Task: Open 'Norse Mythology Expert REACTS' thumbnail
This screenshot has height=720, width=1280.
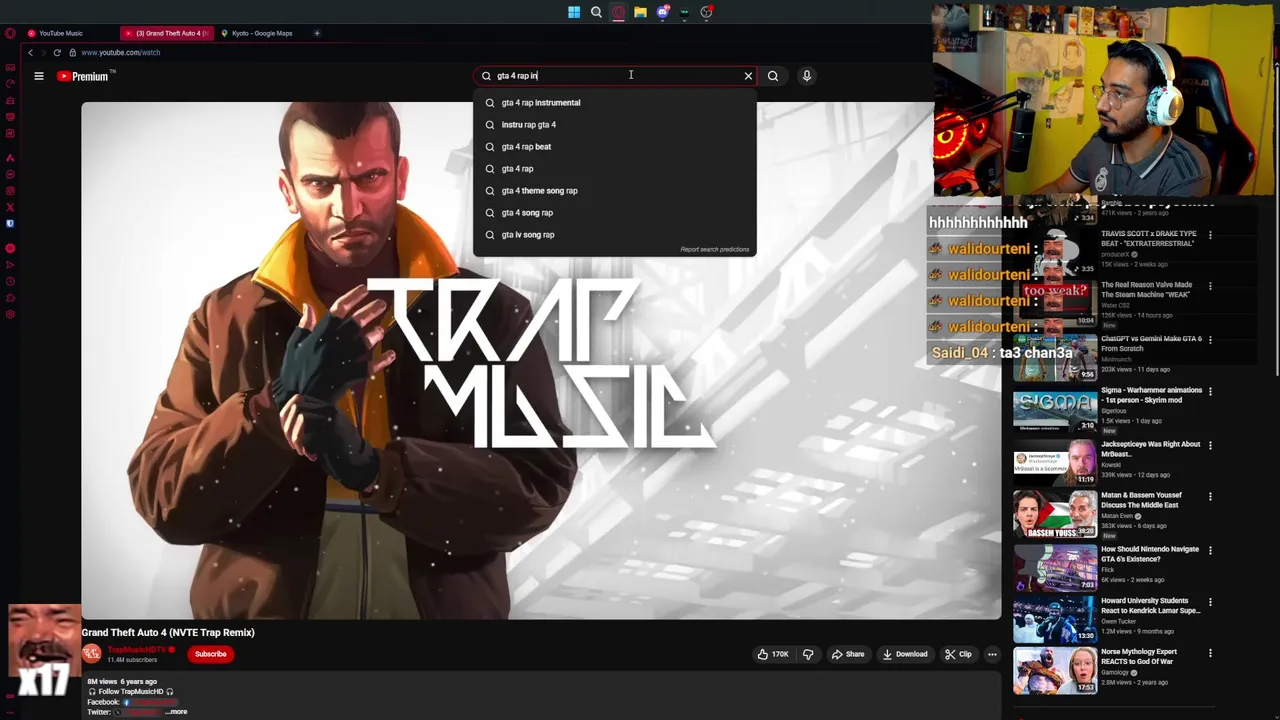Action: tap(1055, 671)
